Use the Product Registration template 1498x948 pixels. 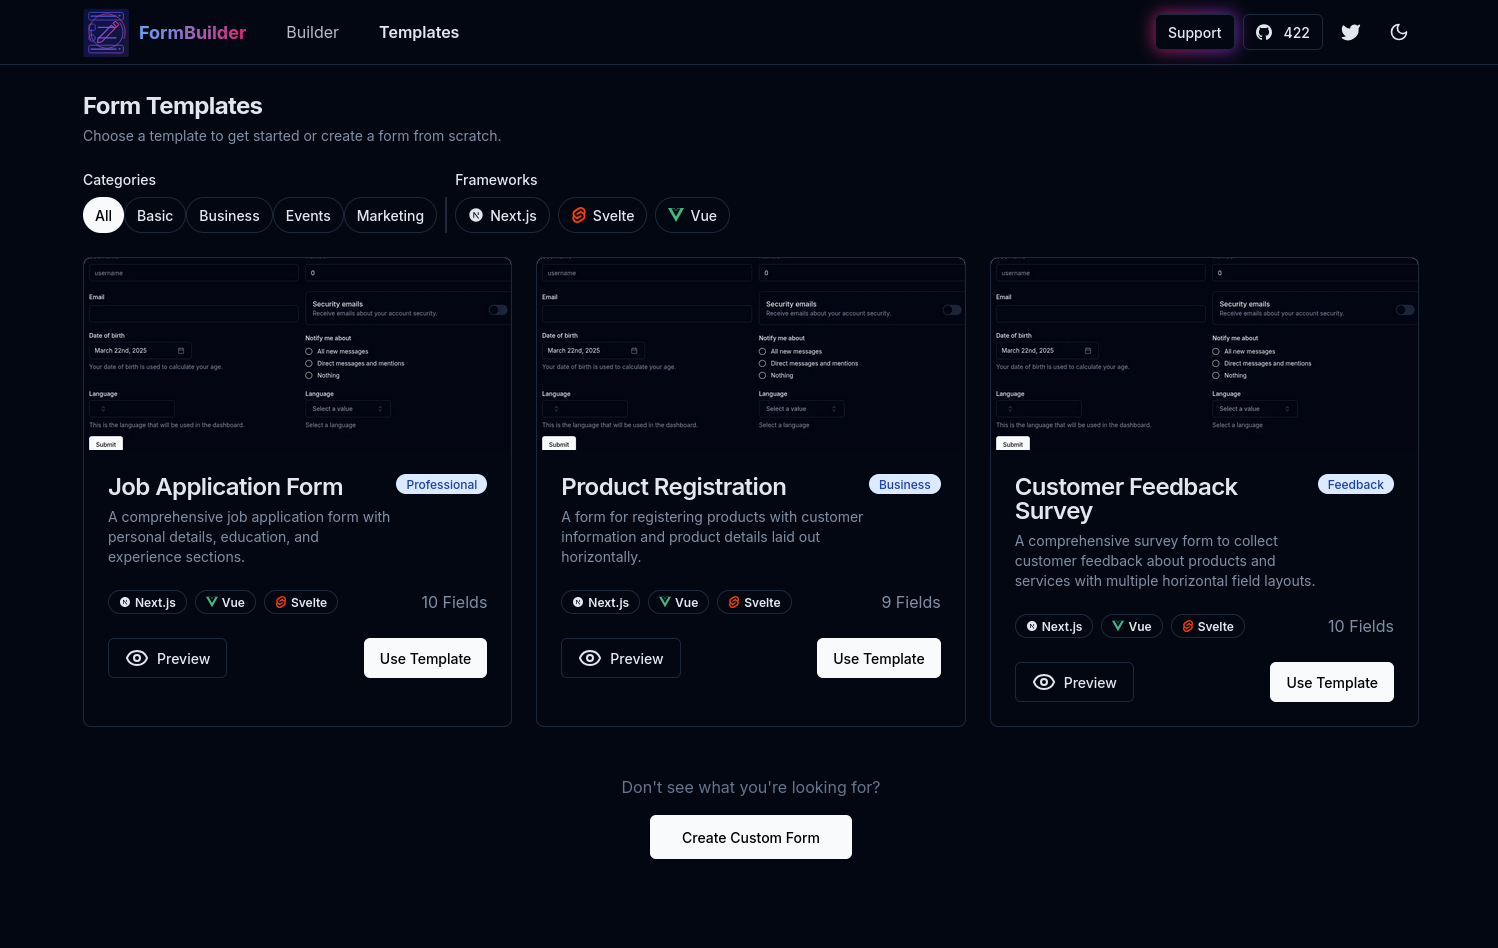(879, 658)
